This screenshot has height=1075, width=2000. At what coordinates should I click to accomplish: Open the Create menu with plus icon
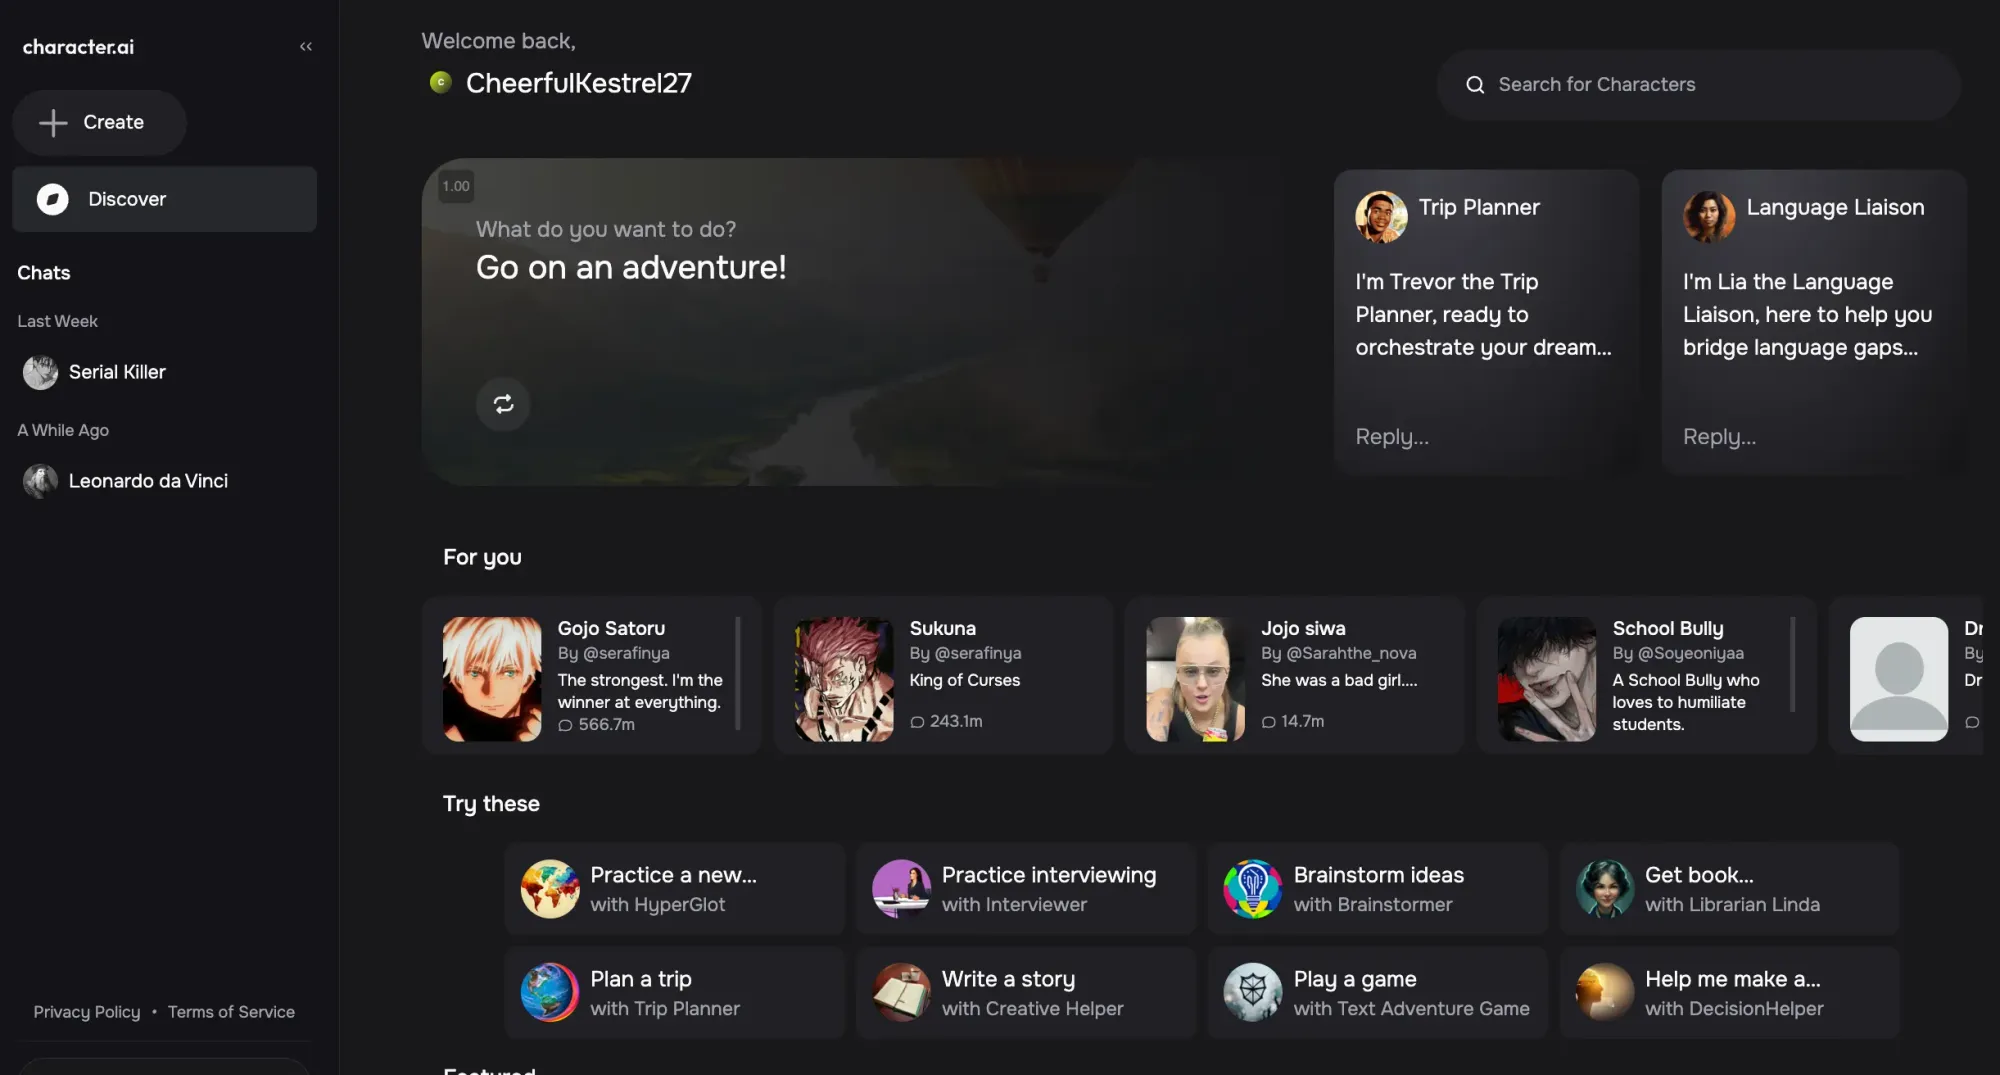[98, 122]
